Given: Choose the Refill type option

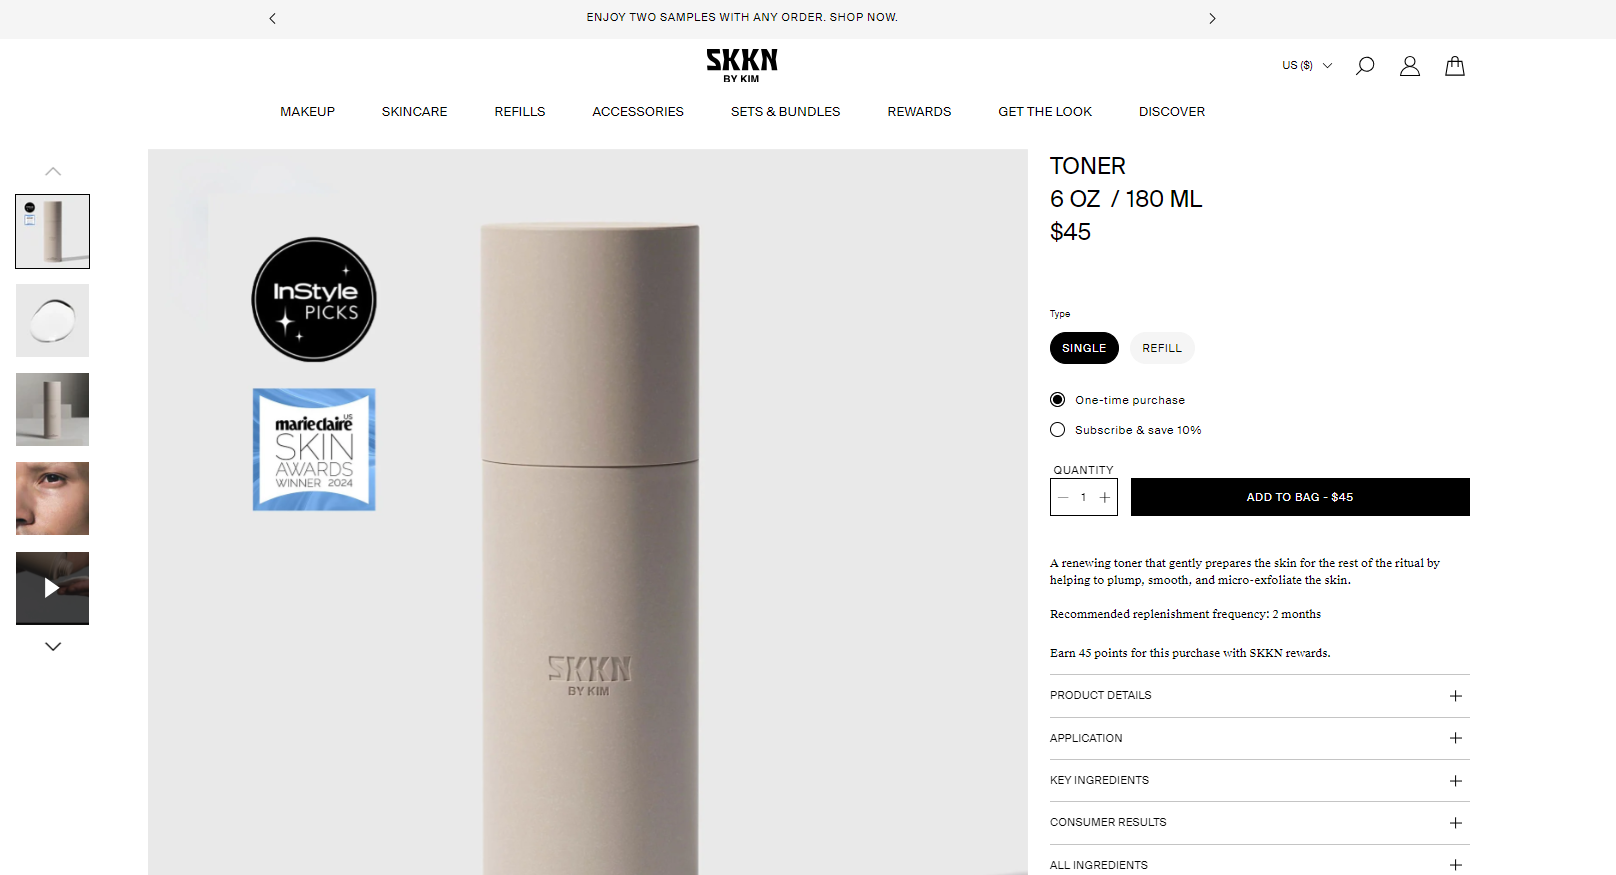Looking at the screenshot, I should pos(1162,348).
